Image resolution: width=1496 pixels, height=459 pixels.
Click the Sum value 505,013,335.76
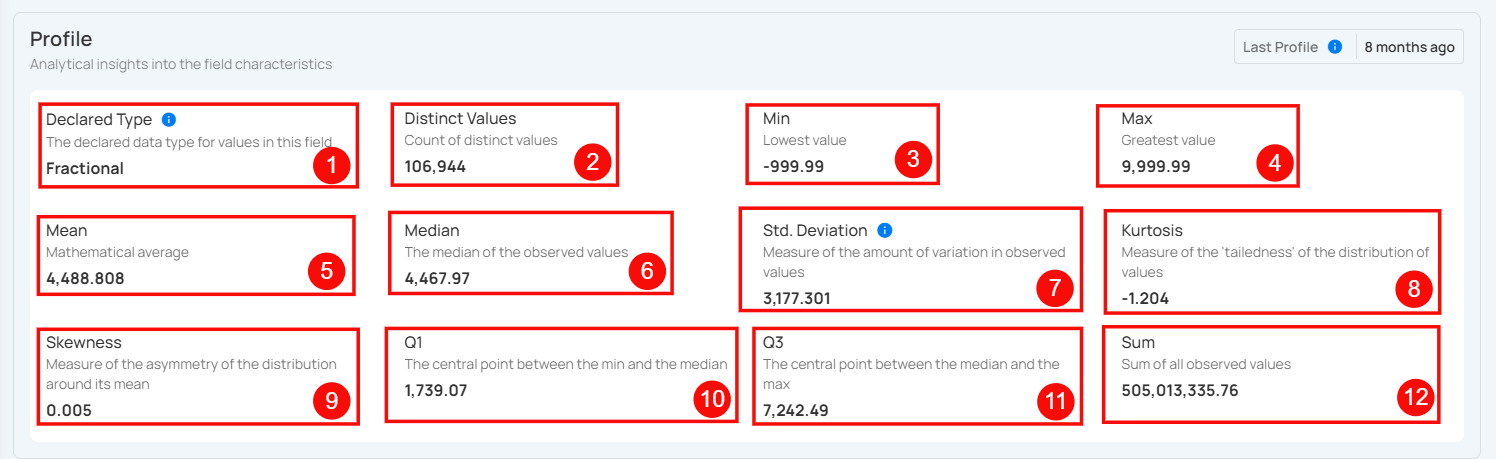pos(1179,391)
